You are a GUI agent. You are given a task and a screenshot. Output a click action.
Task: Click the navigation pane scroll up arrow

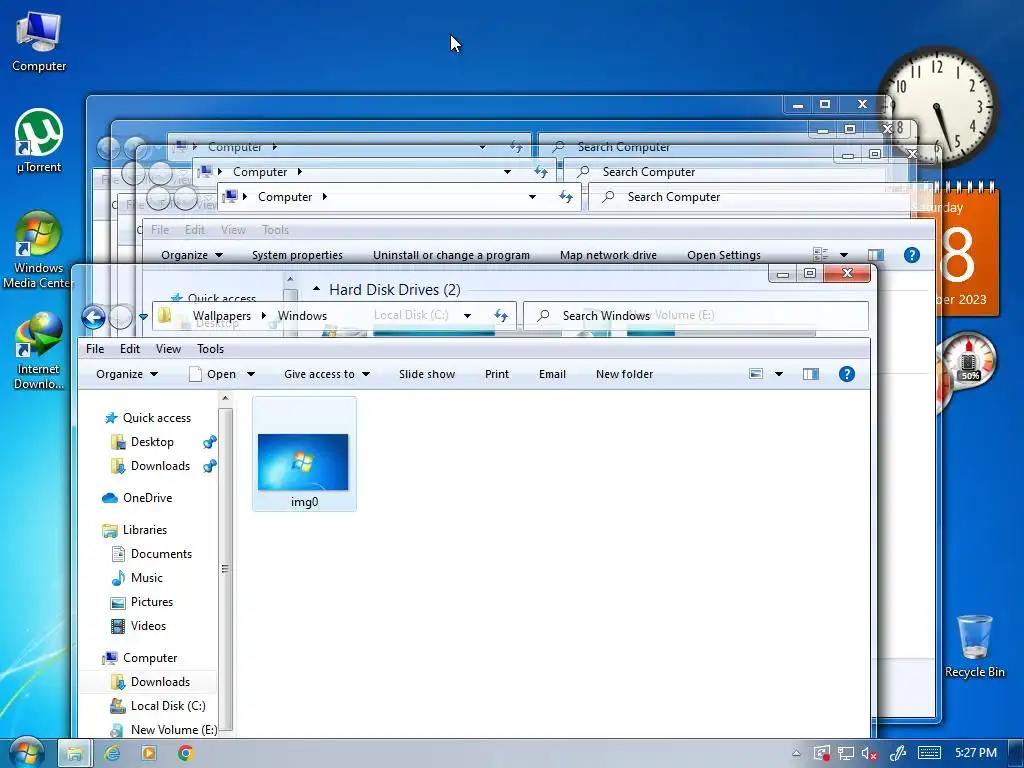225,398
